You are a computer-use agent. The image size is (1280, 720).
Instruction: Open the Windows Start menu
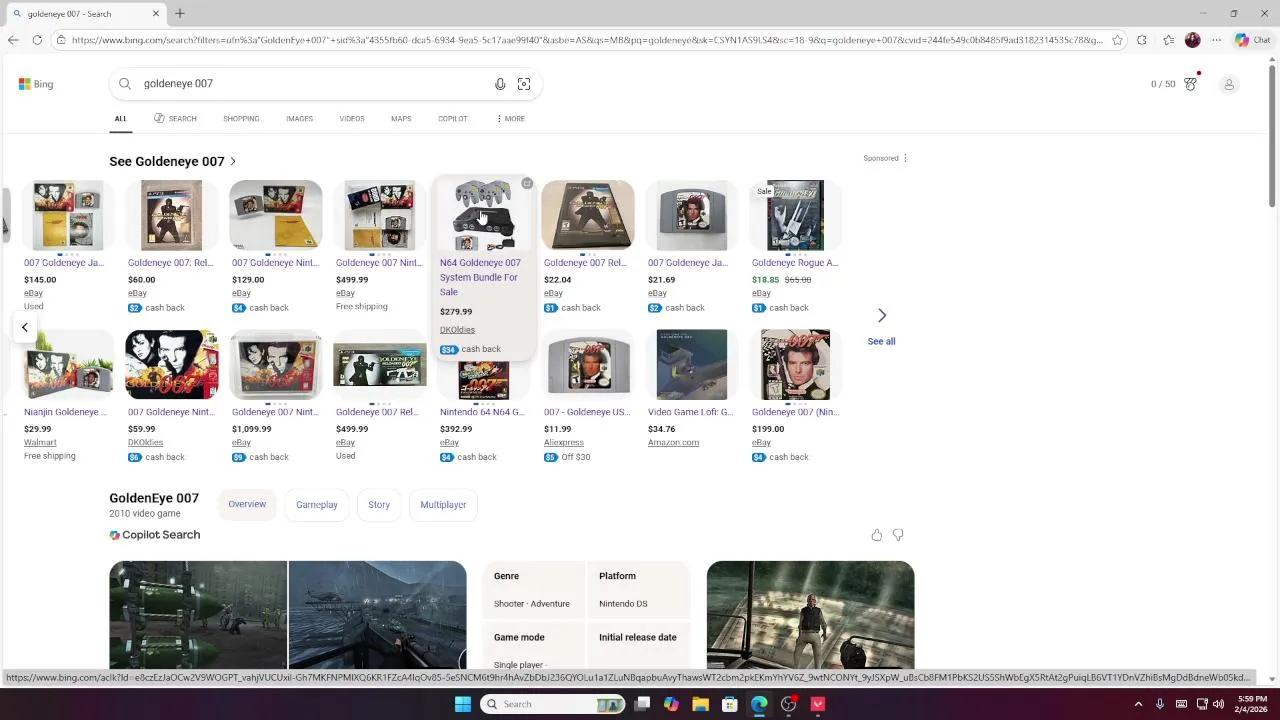(x=462, y=704)
